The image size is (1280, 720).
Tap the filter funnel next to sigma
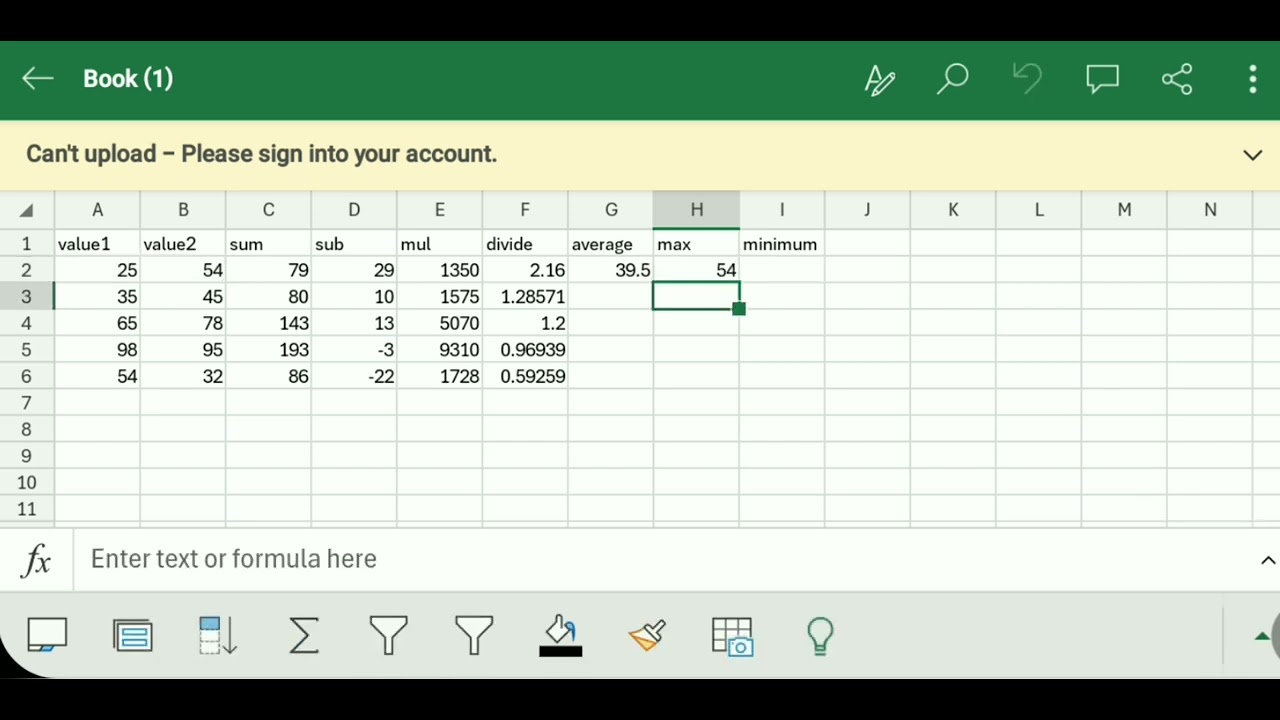pyautogui.click(x=389, y=636)
